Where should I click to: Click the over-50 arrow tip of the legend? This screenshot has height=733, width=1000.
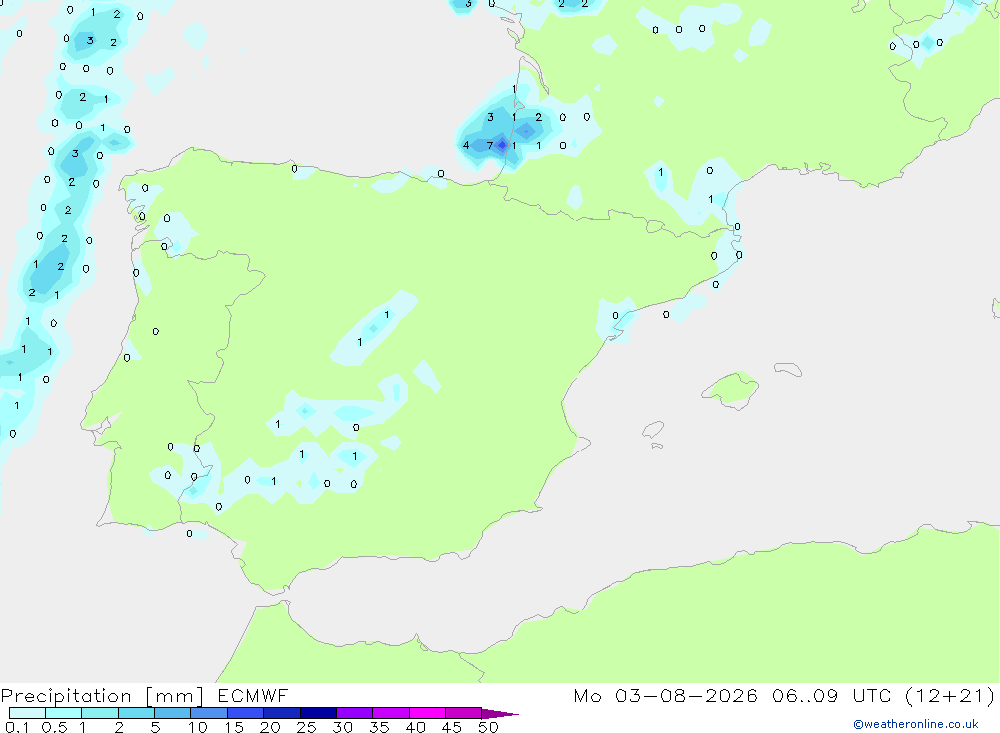(500, 714)
